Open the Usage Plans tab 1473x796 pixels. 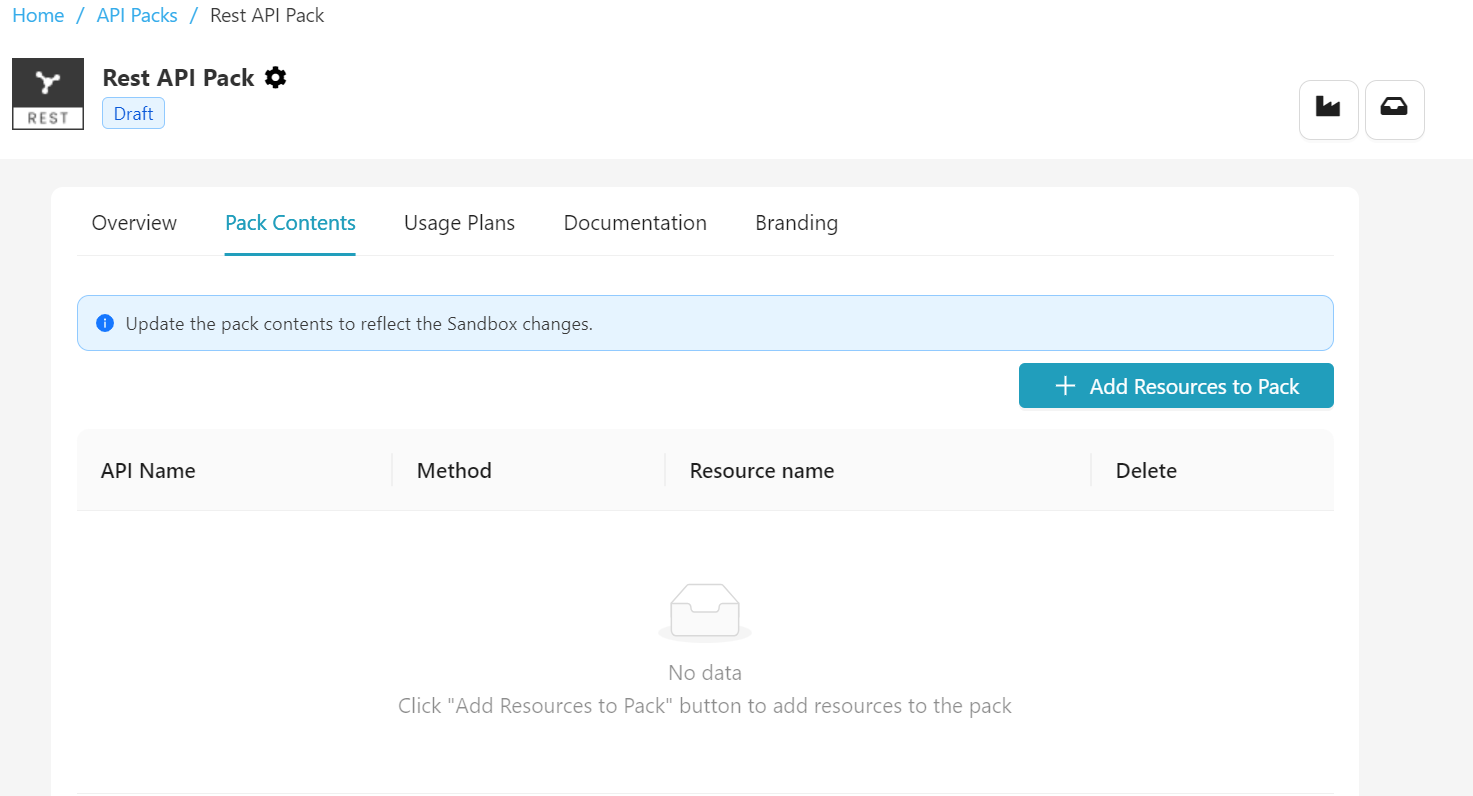(x=459, y=223)
